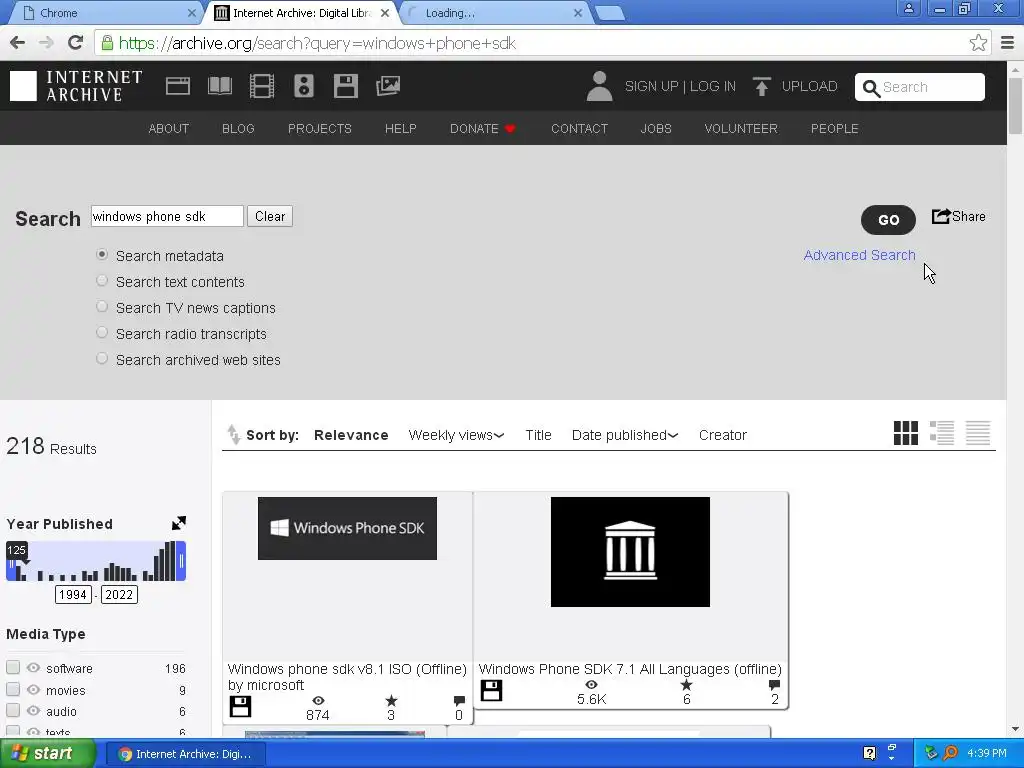Click the floppy icon on SDK 7.1 card
The width and height of the screenshot is (1024, 768).
tap(491, 690)
